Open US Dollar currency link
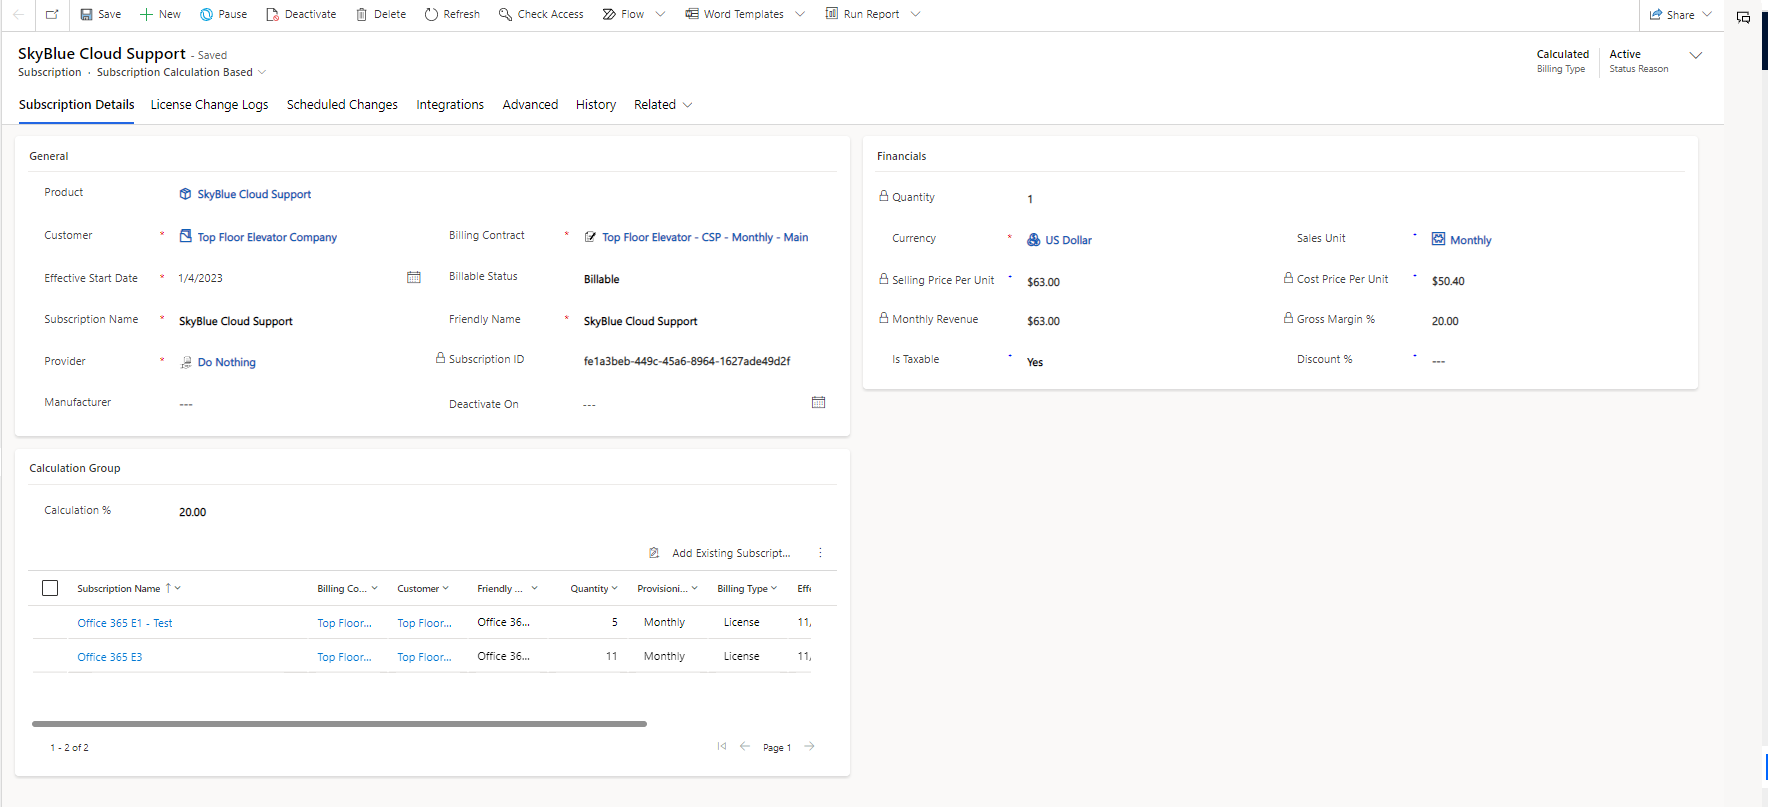The image size is (1768, 807). click(1068, 240)
